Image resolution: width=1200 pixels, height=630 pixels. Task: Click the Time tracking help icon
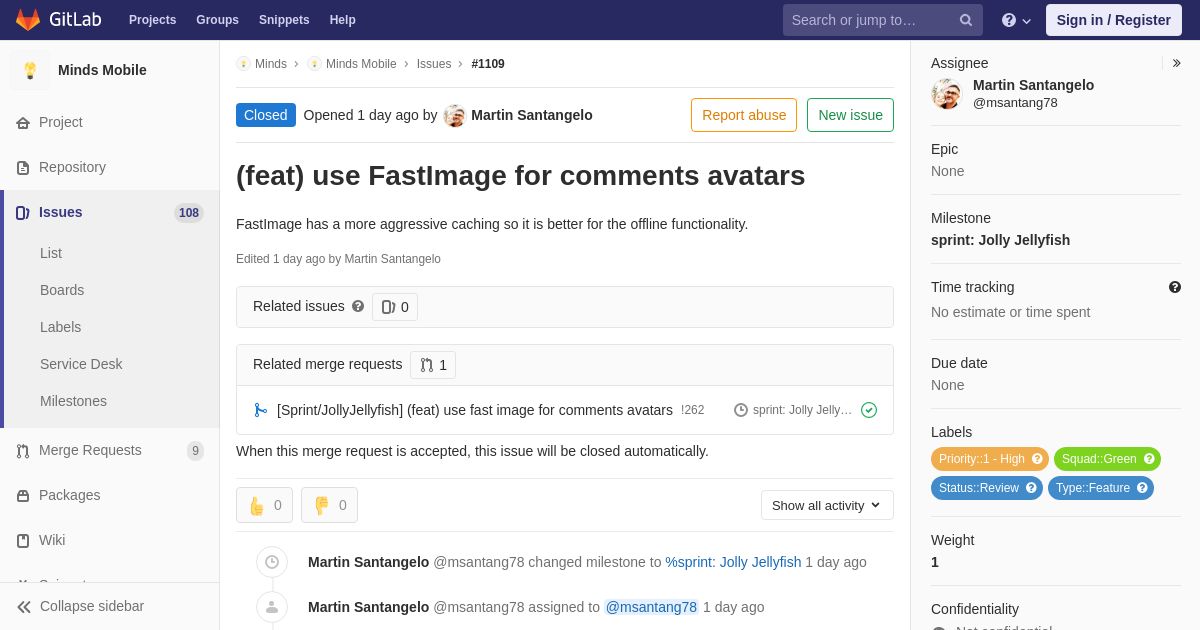click(1175, 287)
